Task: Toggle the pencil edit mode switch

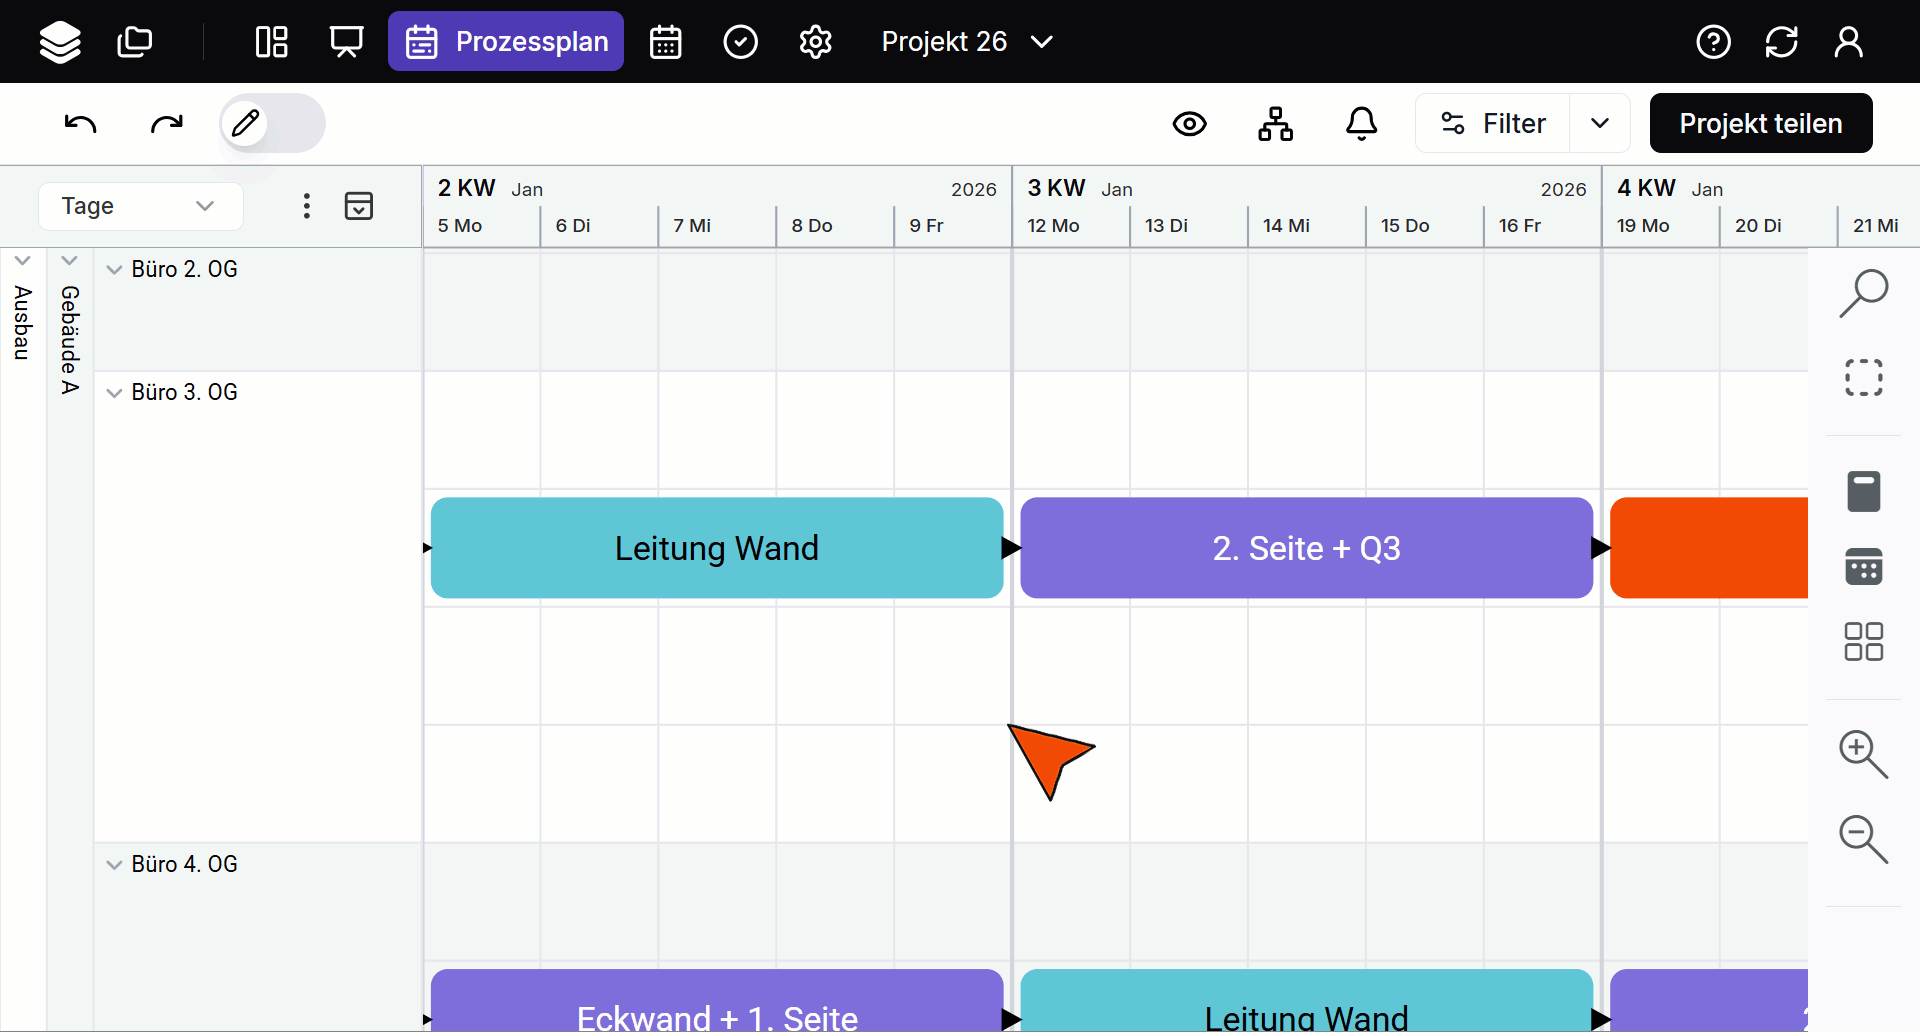Action: (272, 123)
